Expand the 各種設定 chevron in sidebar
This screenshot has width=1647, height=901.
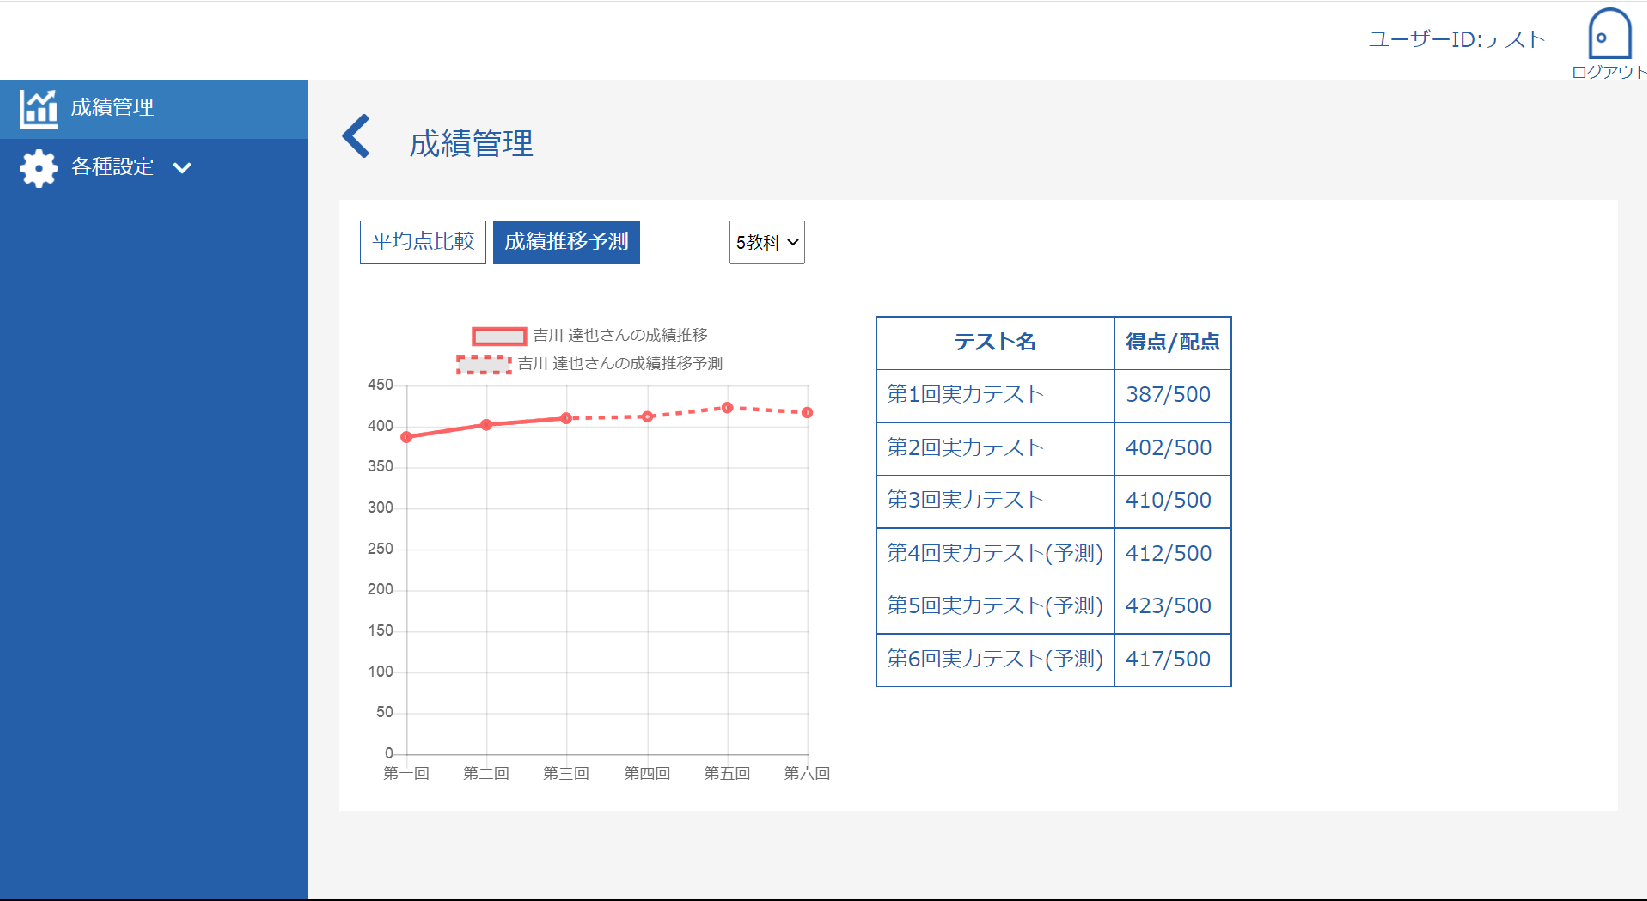point(182,168)
